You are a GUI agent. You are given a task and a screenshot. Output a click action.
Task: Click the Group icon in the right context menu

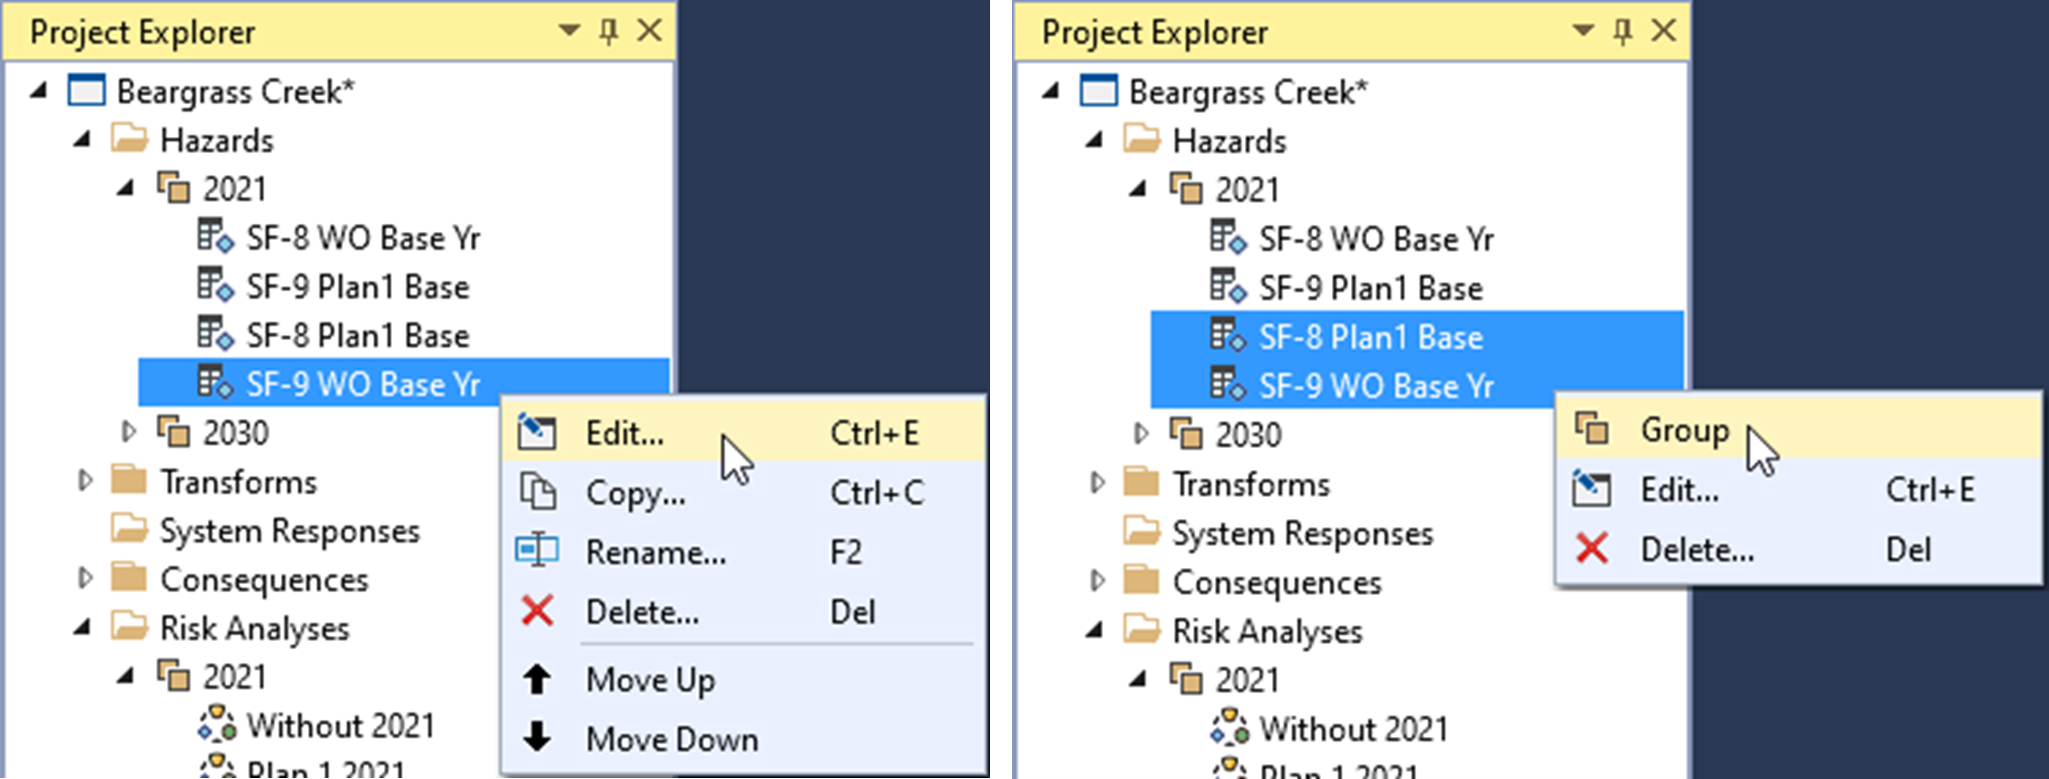[x=1592, y=430]
